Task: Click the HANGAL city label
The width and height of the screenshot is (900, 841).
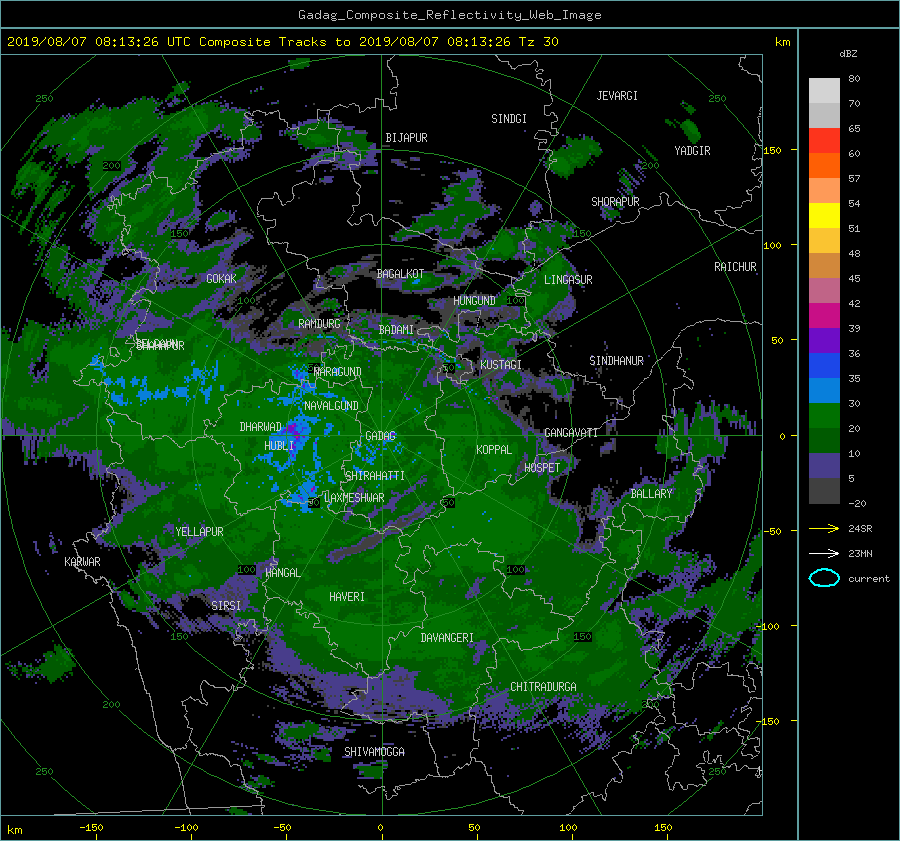Action: coord(283,573)
